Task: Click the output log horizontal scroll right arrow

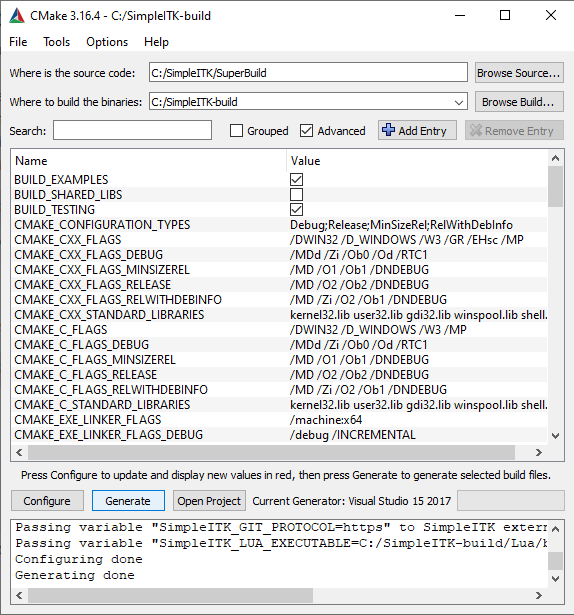Action: tap(539, 595)
